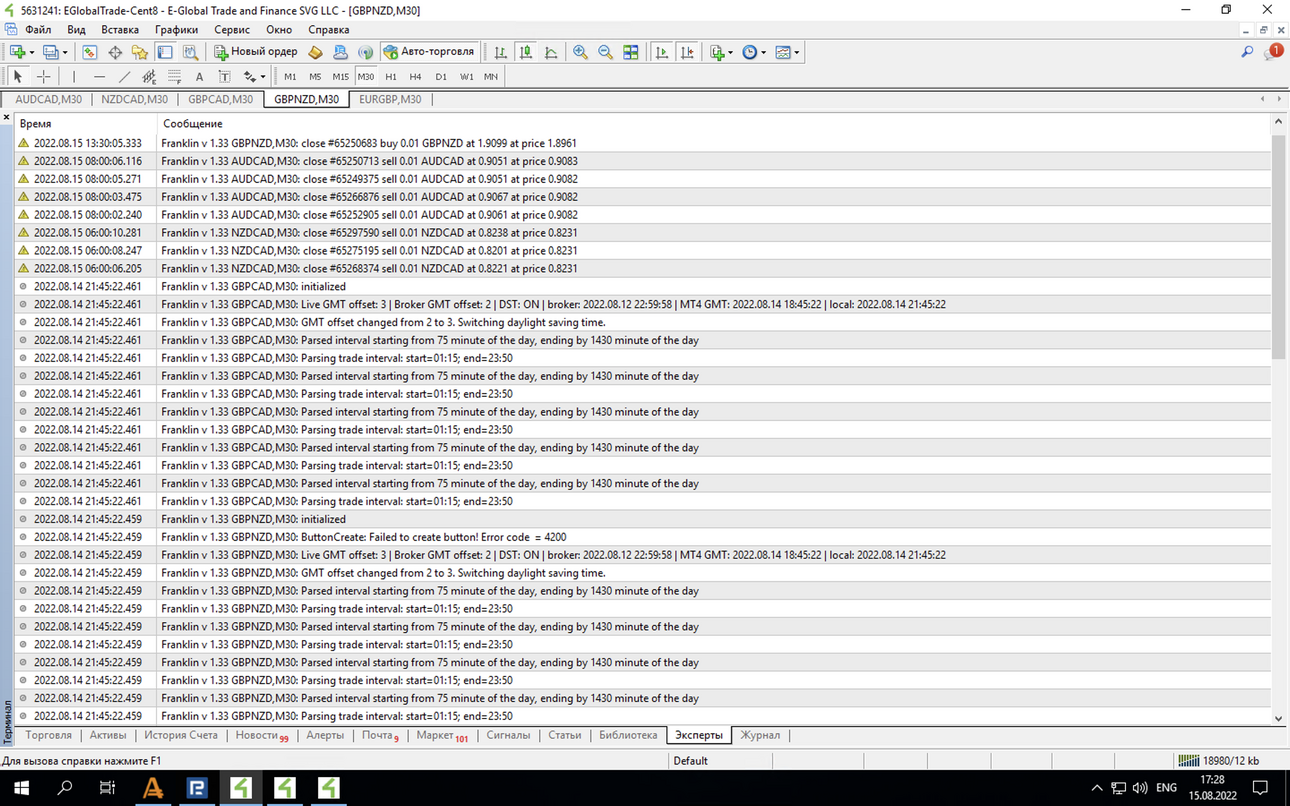
Task: Open the Файл menu
Action: (37, 30)
